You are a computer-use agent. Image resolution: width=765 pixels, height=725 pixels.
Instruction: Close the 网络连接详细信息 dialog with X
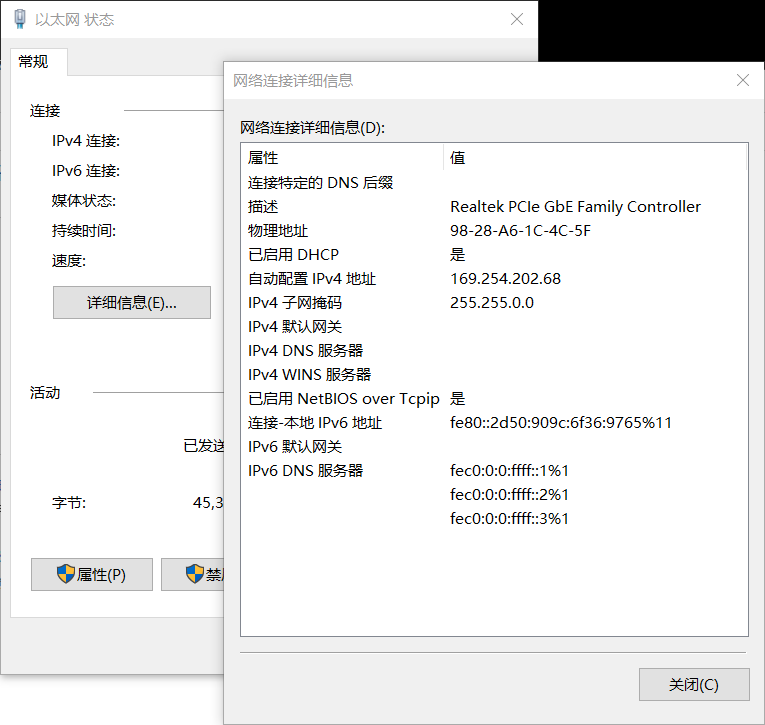point(742,81)
